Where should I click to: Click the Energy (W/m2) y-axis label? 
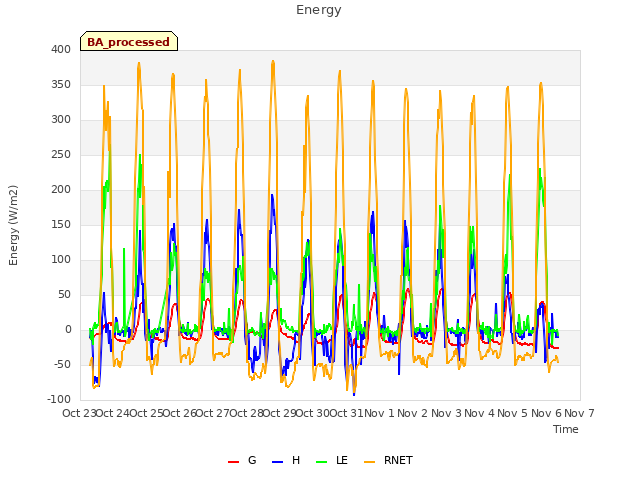click(13, 225)
